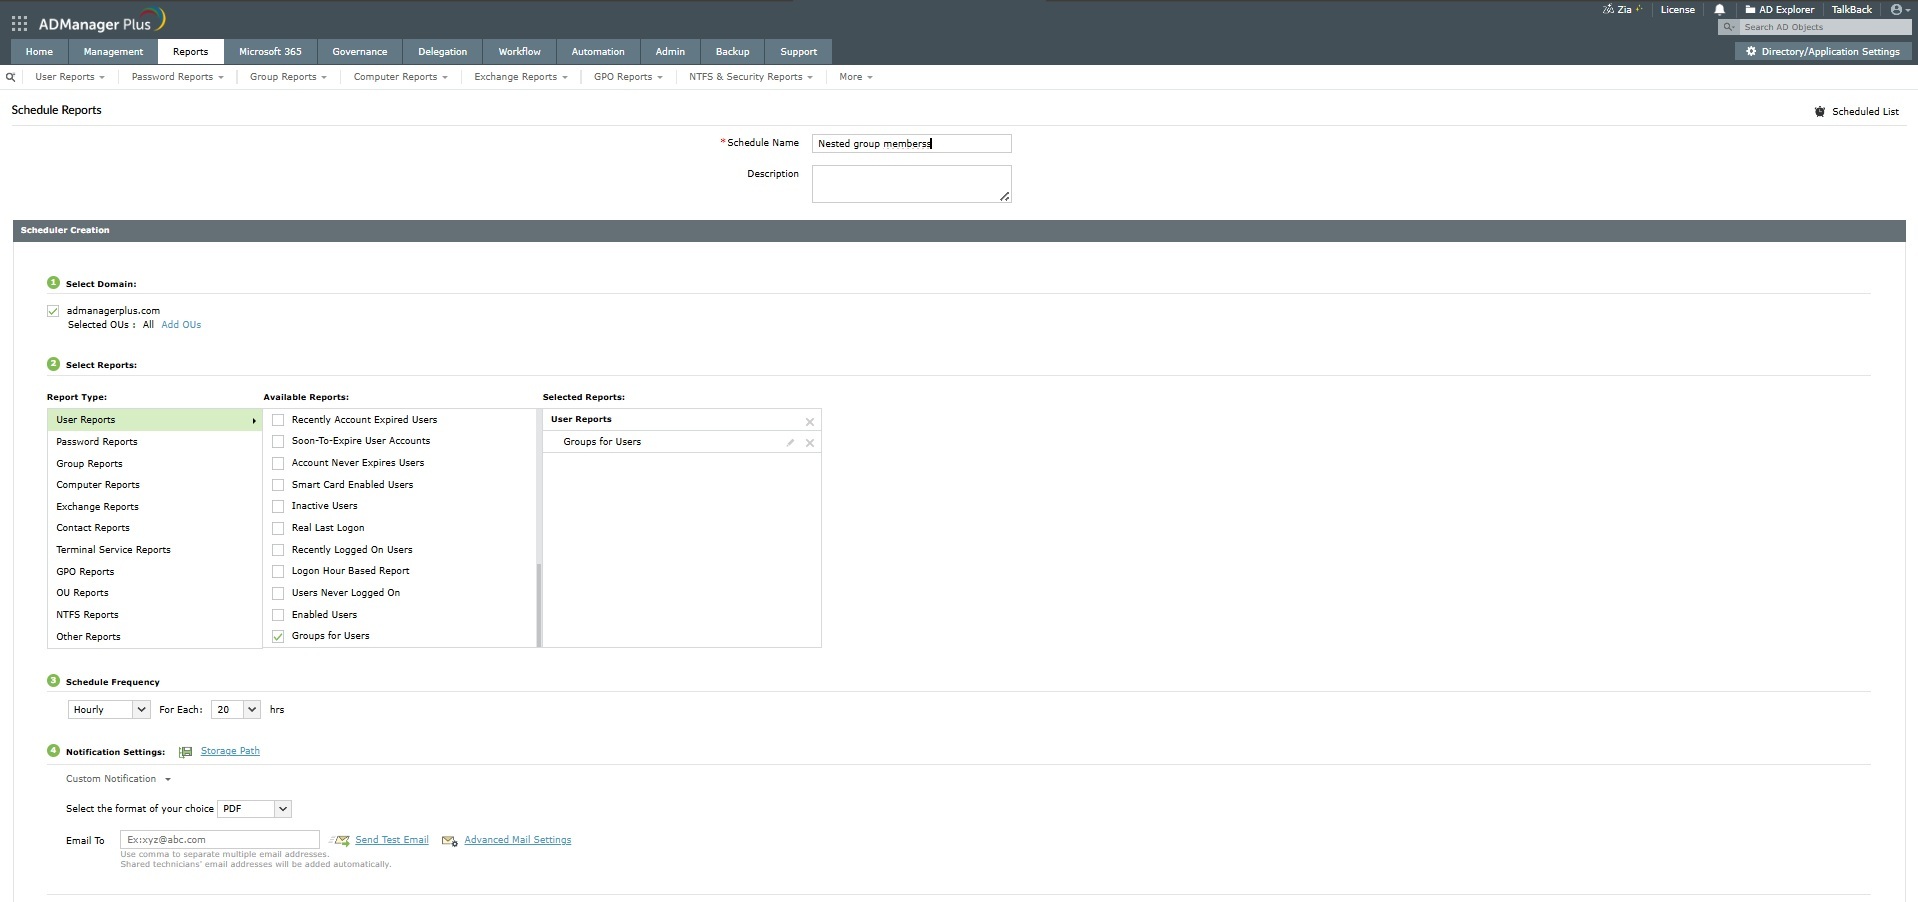Click the Schedule Name input field

click(910, 143)
